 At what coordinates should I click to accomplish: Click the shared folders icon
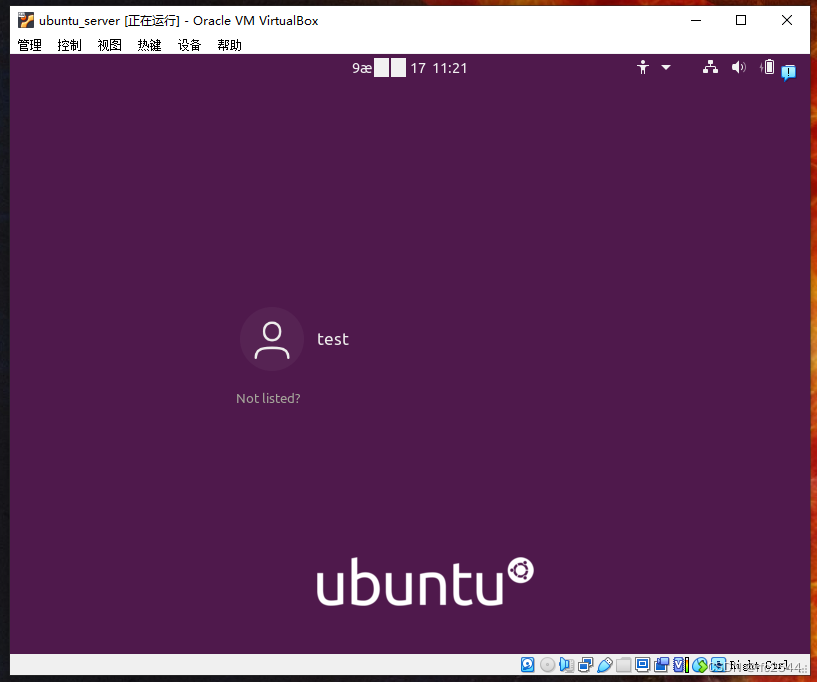click(623, 664)
